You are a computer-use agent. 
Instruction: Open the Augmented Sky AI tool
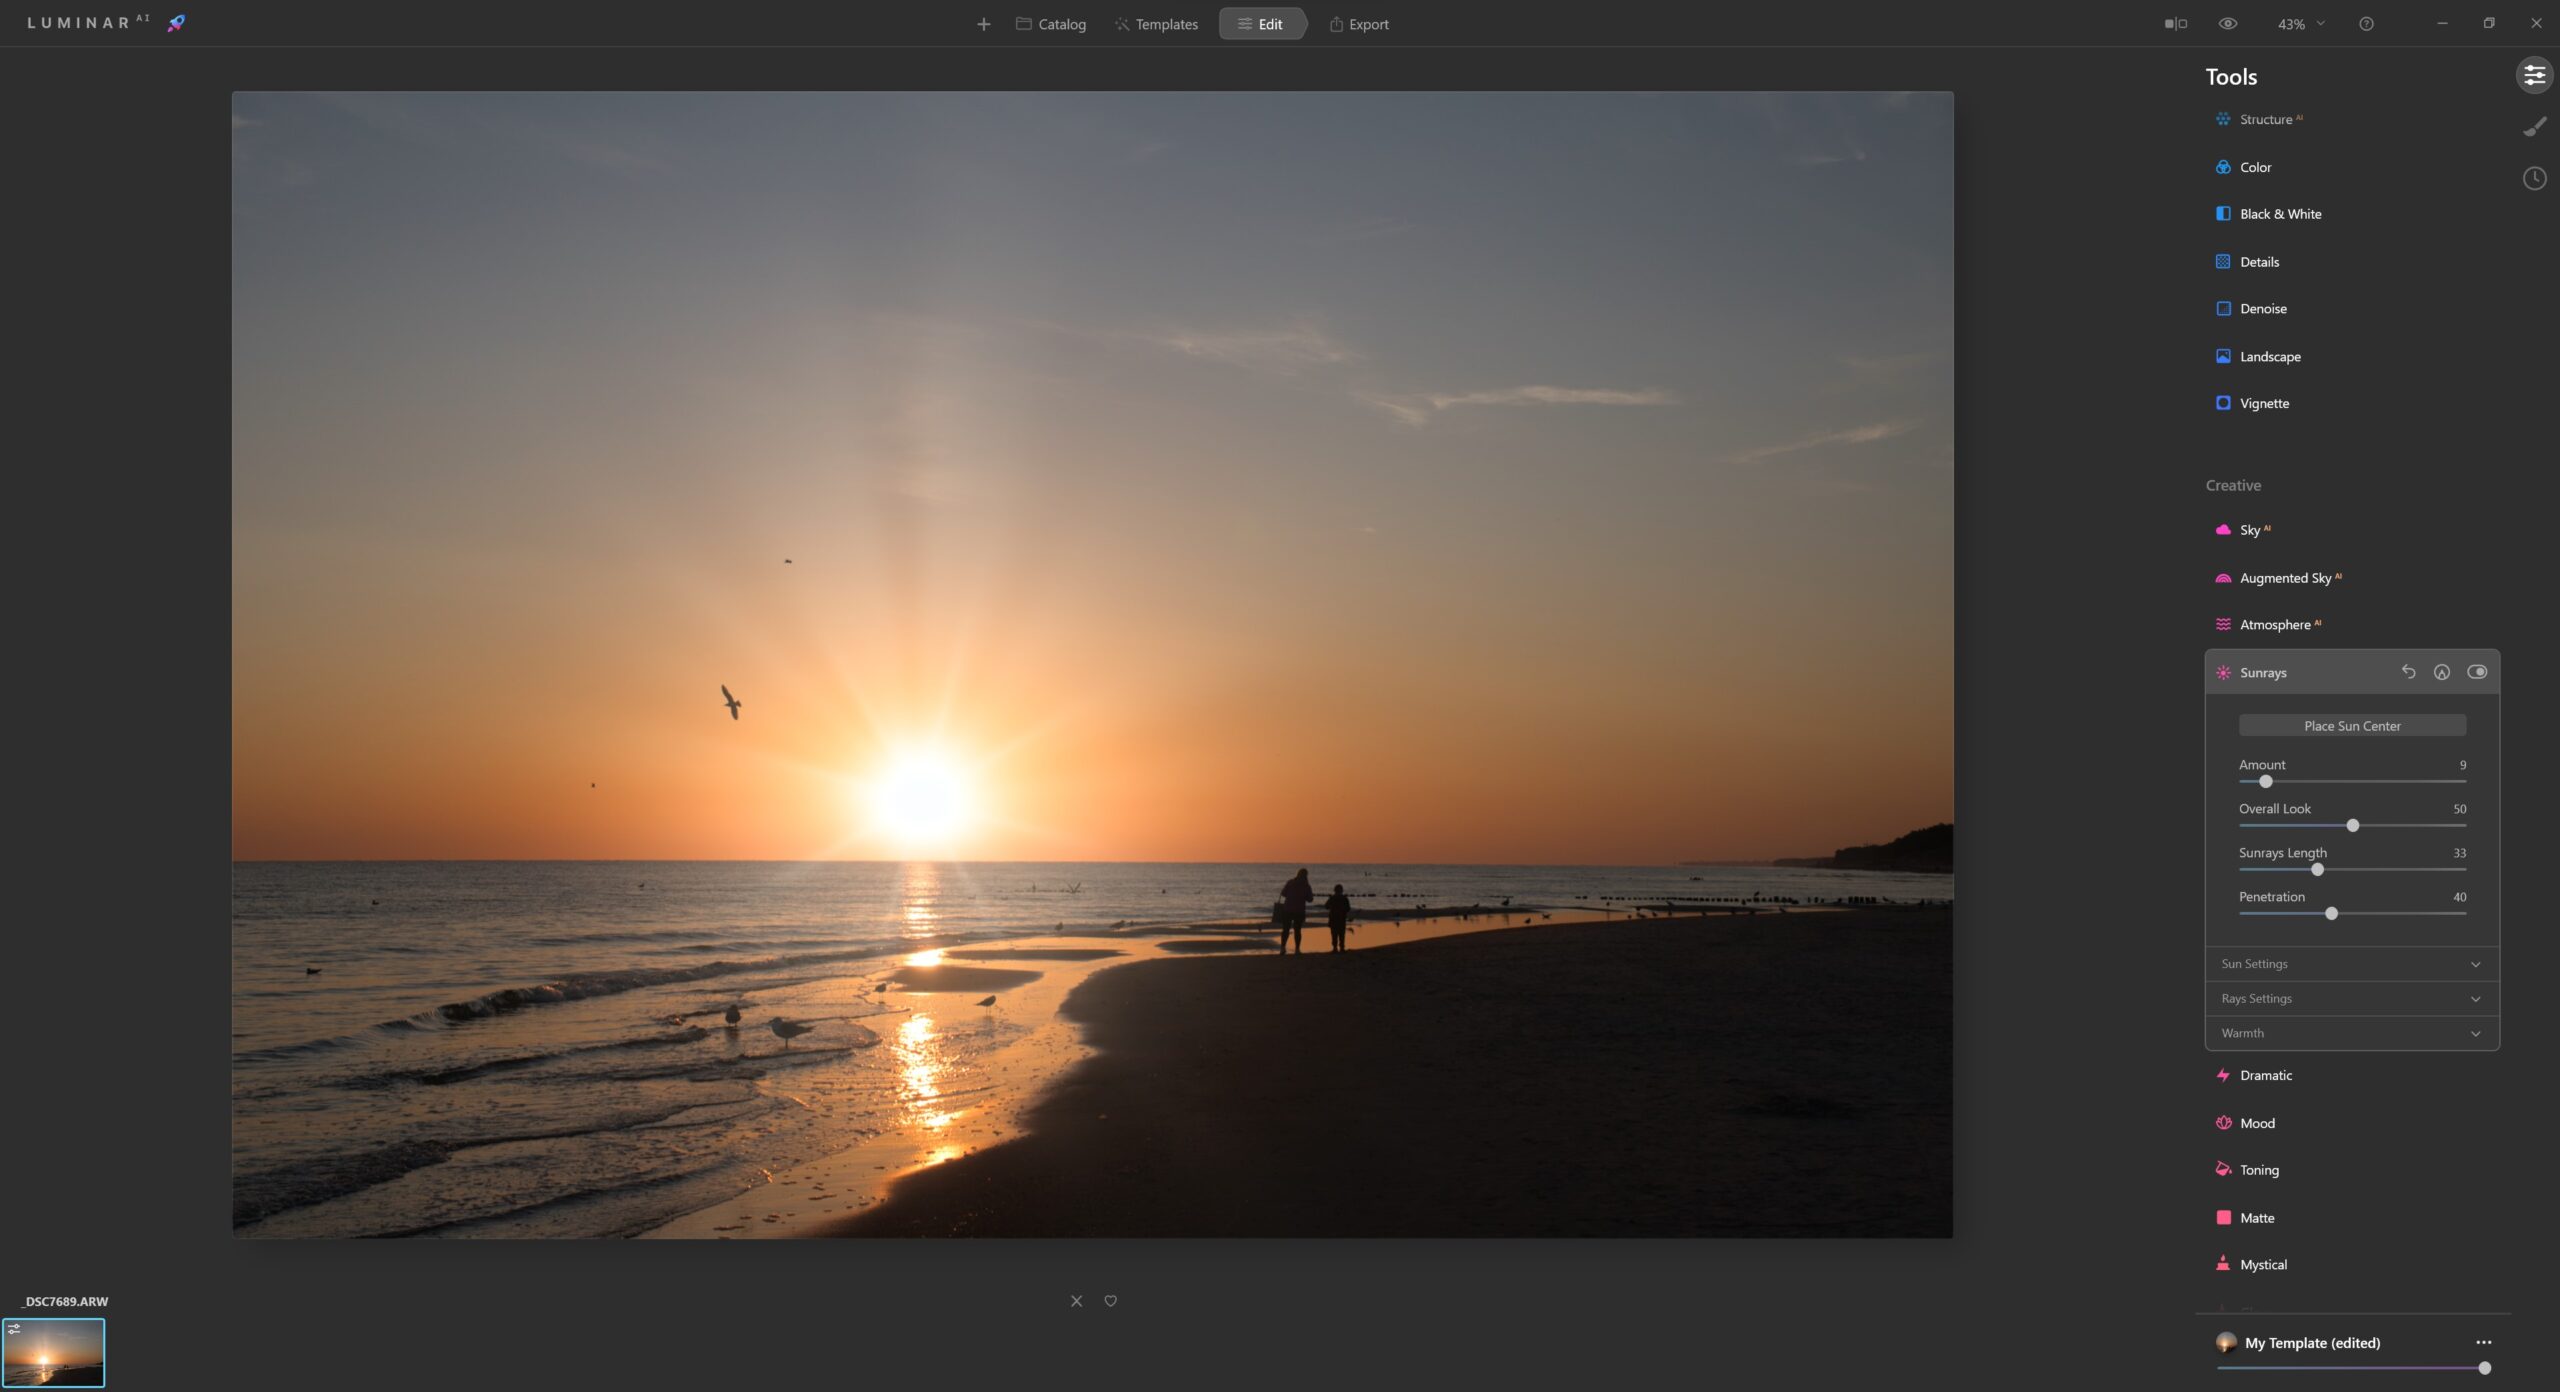pyautogui.click(x=2278, y=578)
